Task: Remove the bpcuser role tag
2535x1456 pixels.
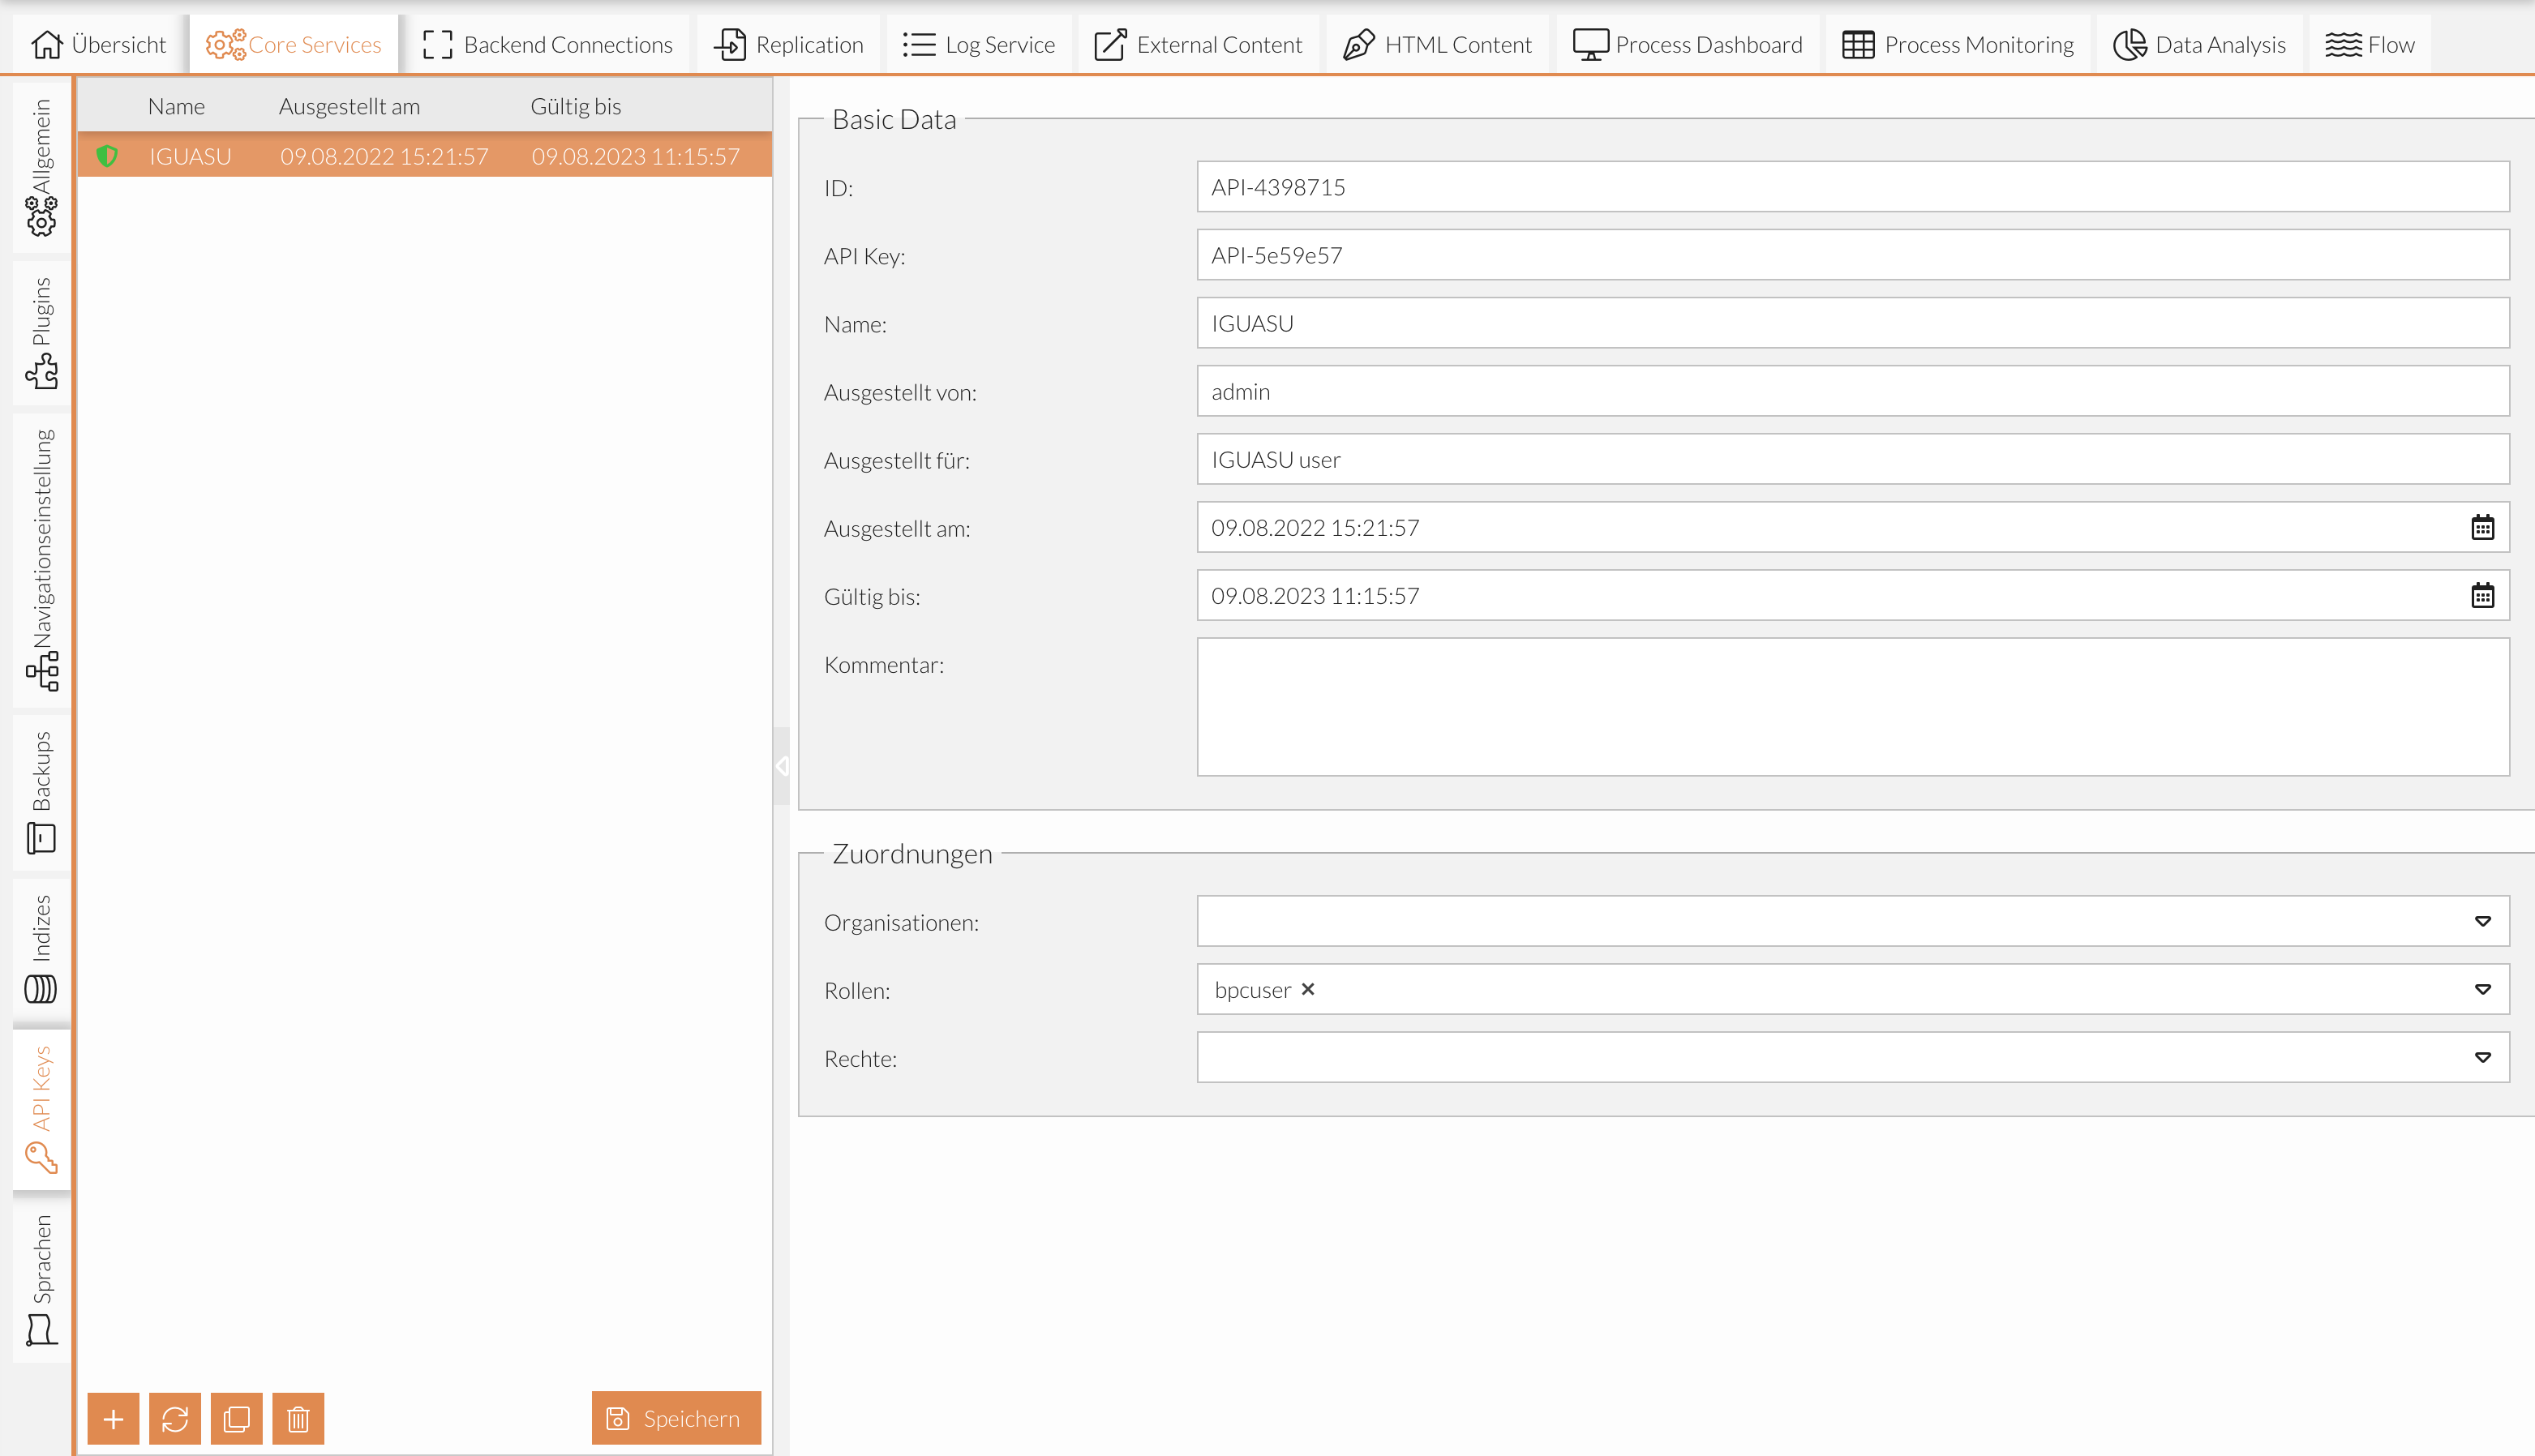Action: 1308,989
